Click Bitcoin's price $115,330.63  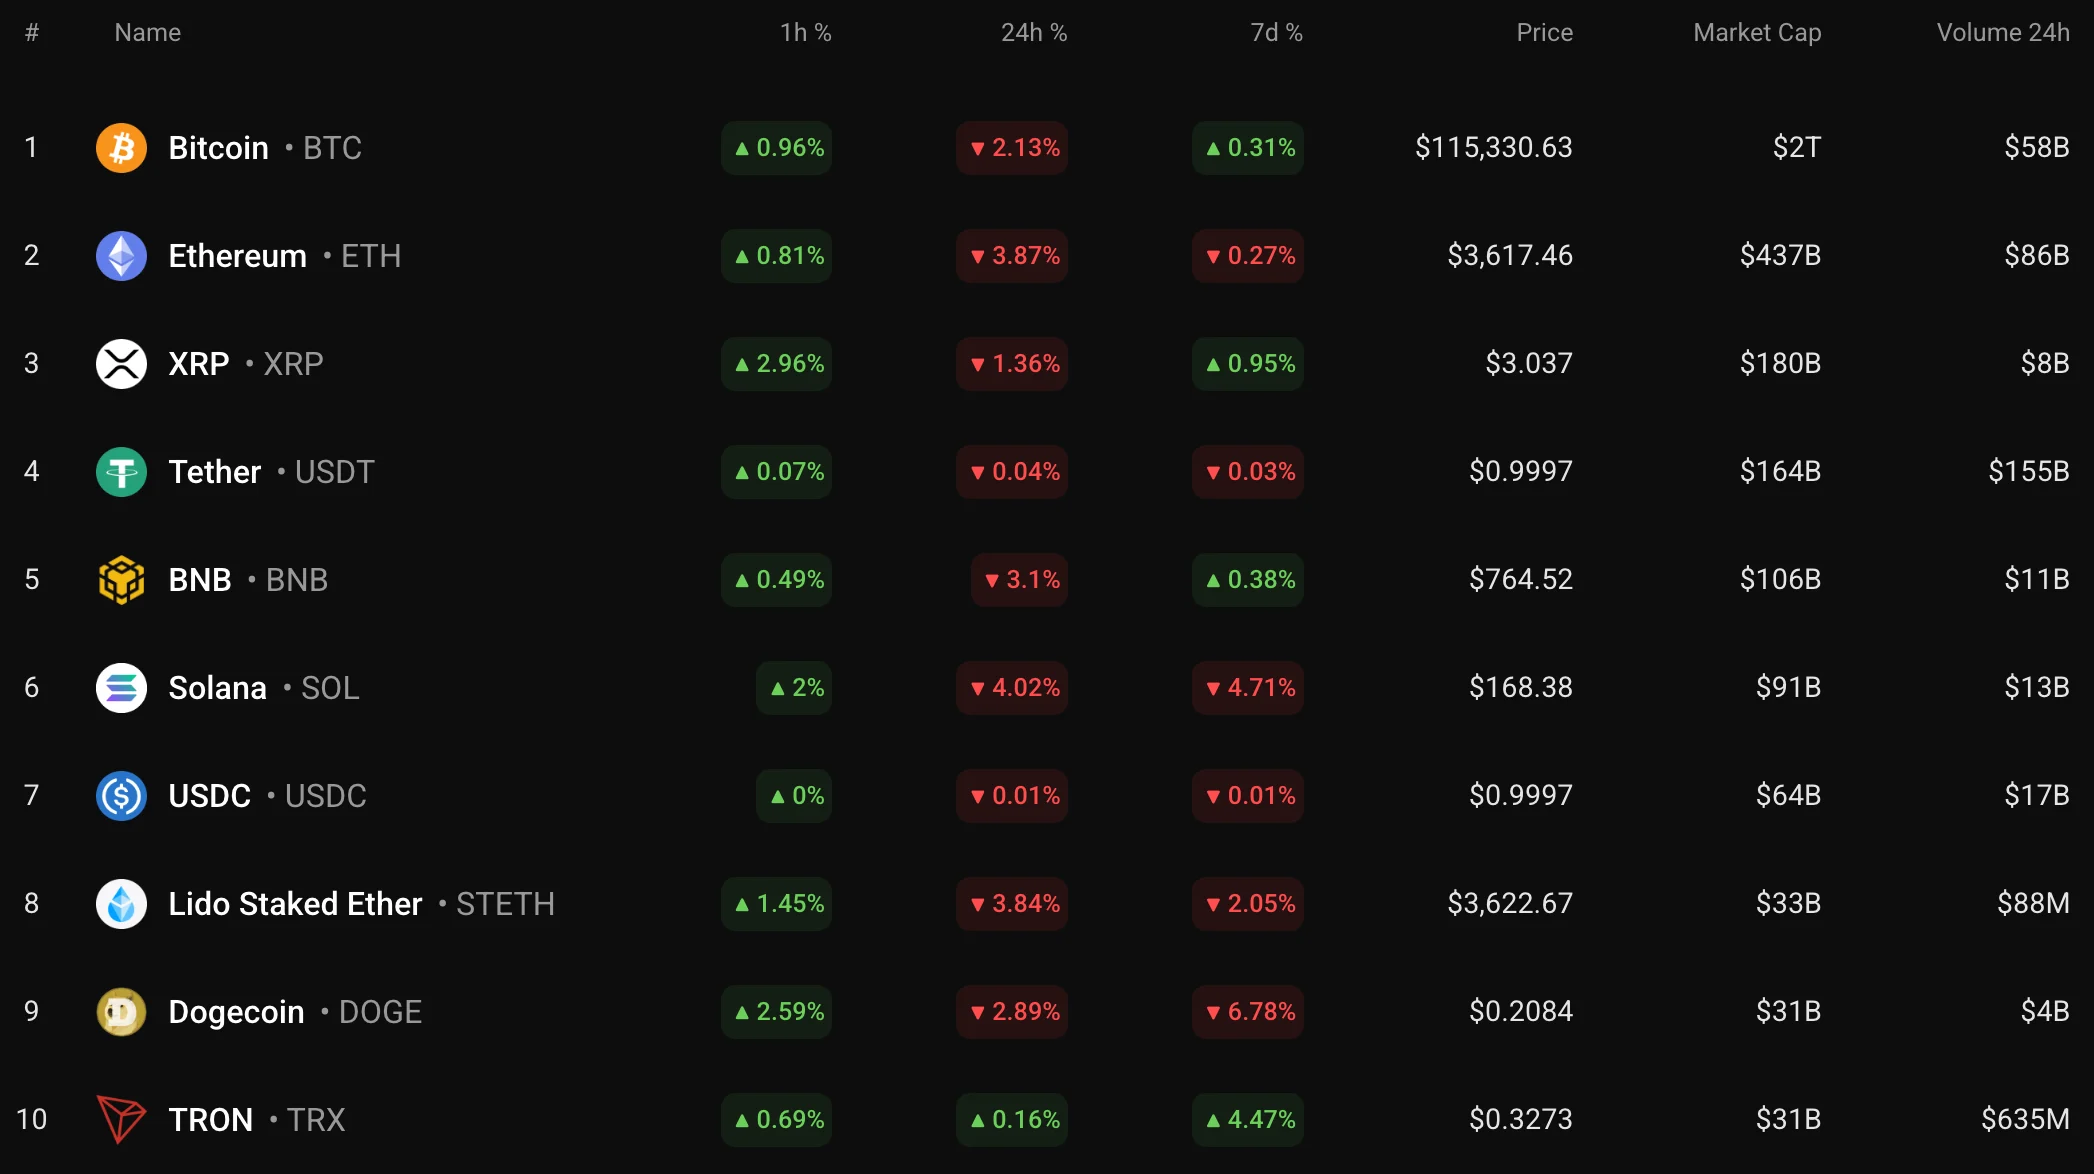tap(1493, 148)
